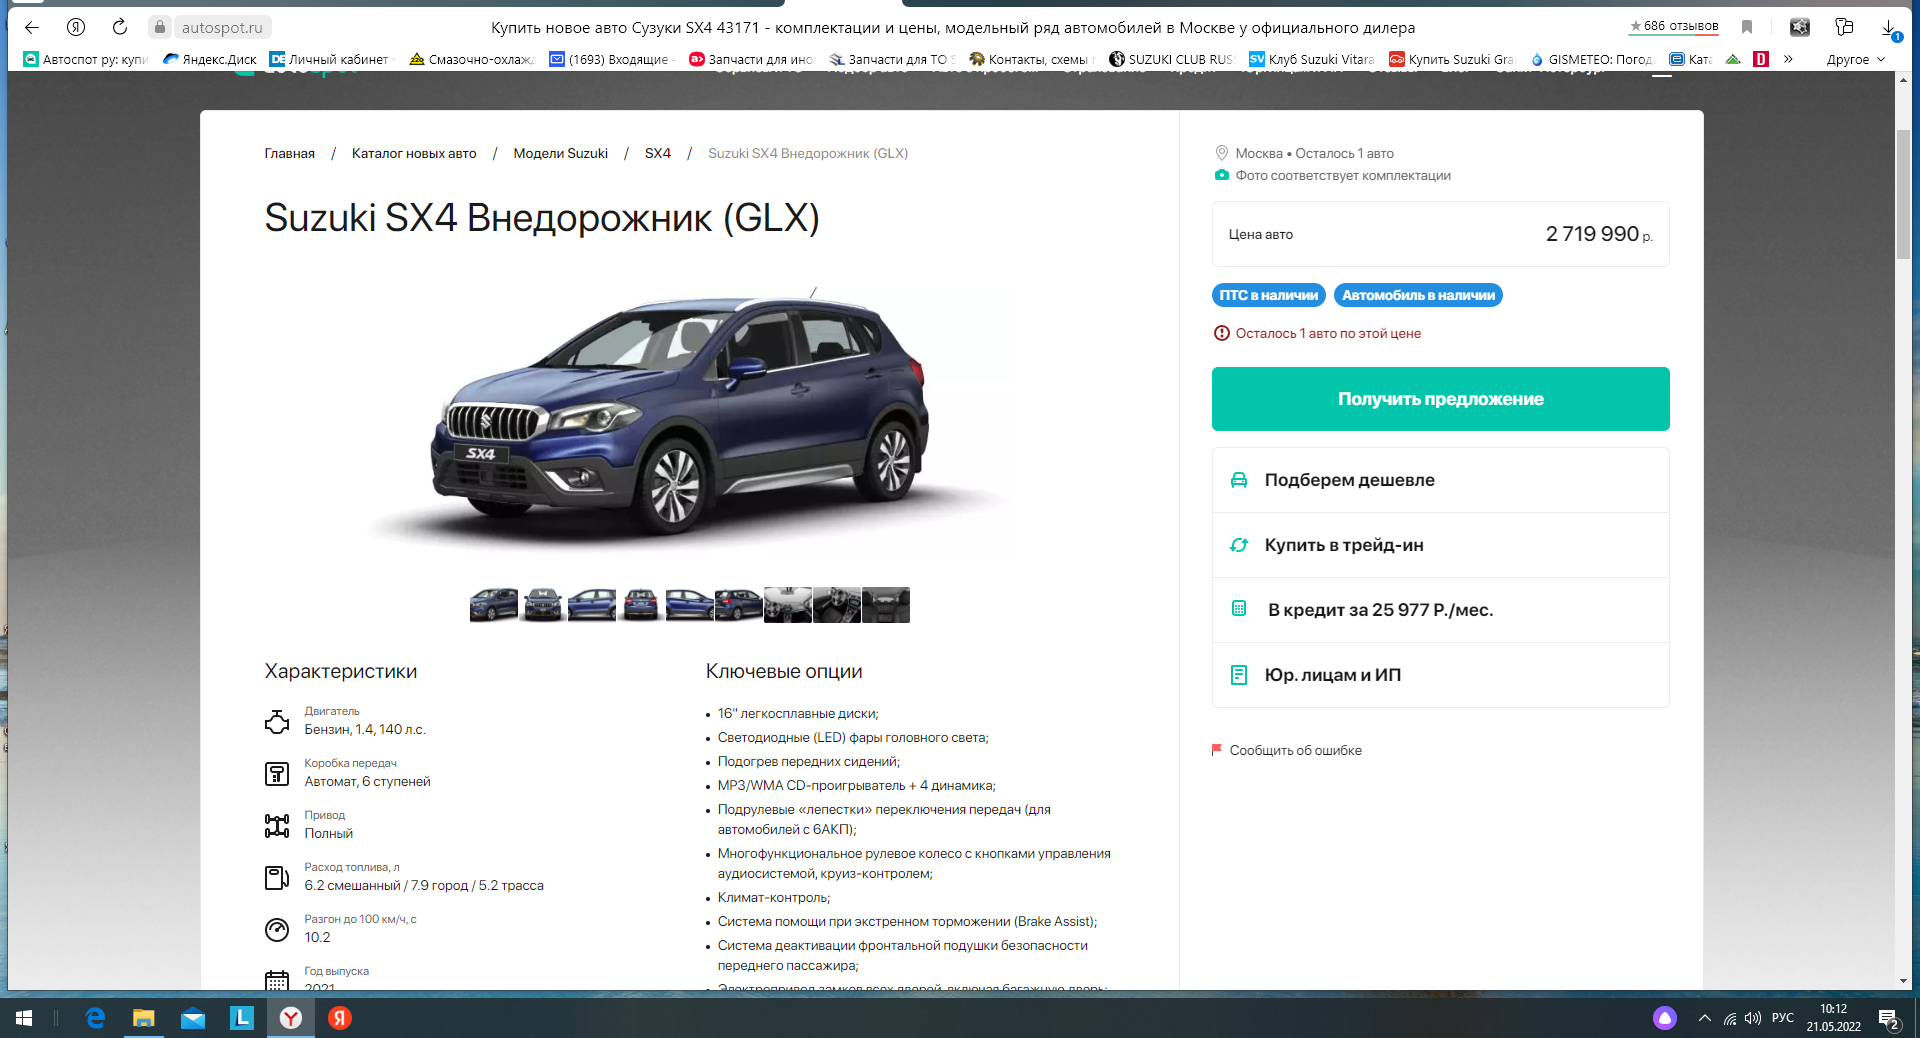The height and width of the screenshot is (1038, 1920).
Task: Click the trade-in refresh arrows icon
Action: point(1238,545)
